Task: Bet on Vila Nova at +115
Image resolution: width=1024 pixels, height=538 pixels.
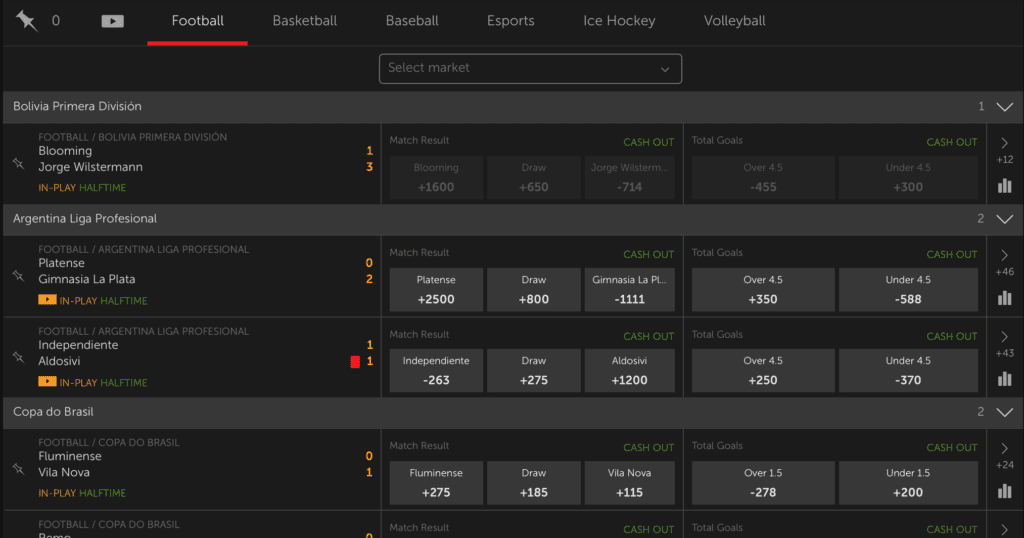Action: (630, 483)
